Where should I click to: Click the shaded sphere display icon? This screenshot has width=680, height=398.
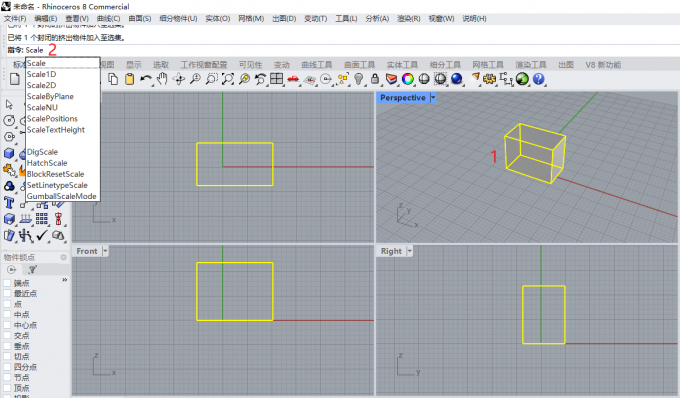[x=424, y=79]
